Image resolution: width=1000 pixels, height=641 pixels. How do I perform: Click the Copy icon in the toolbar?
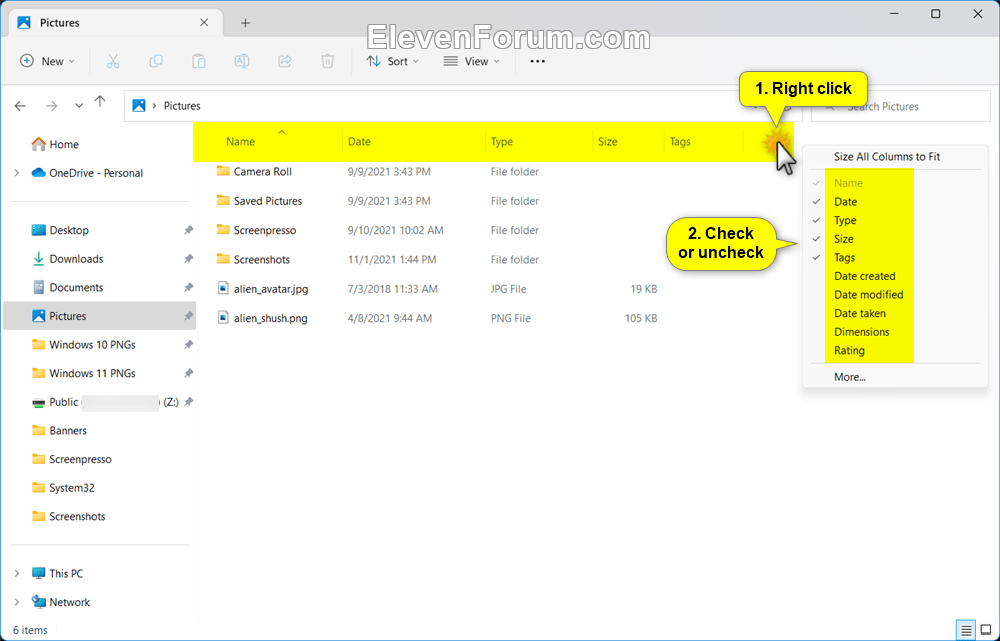tap(156, 61)
